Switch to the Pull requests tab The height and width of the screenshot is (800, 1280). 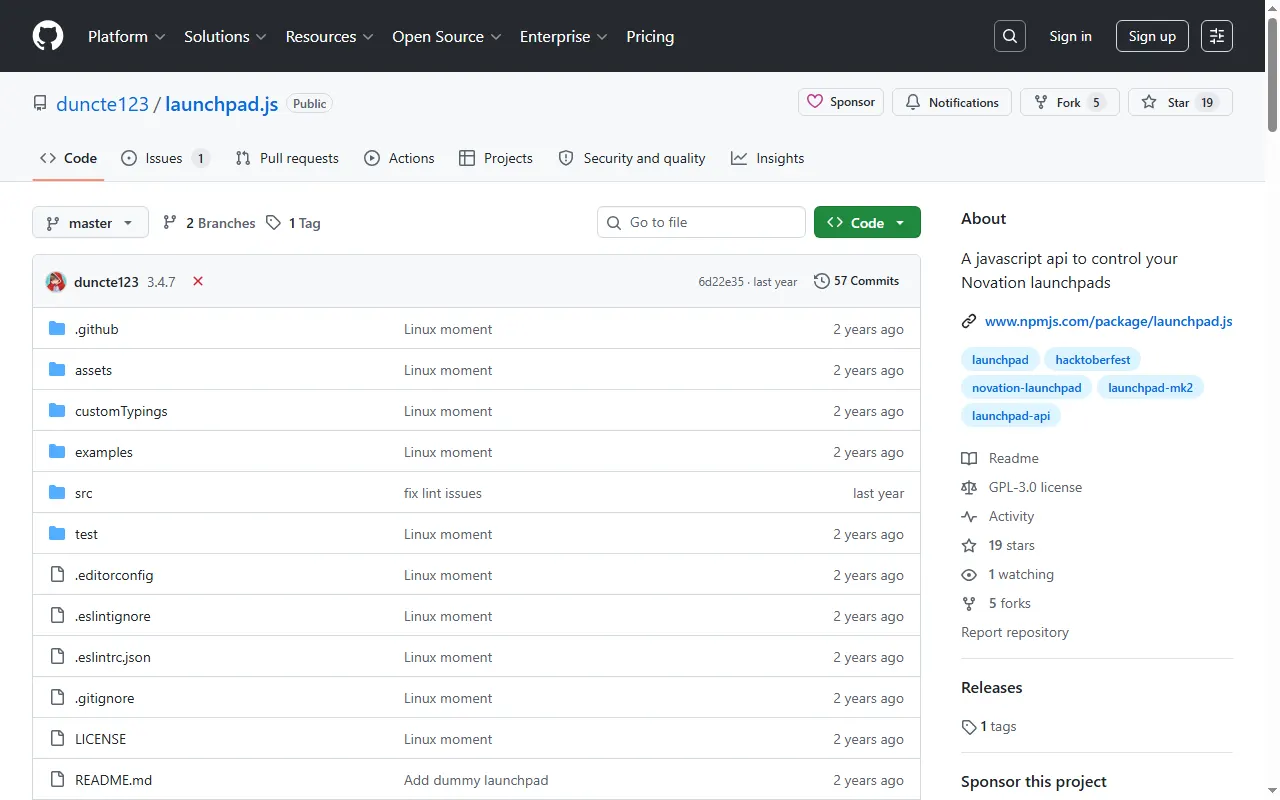287,158
